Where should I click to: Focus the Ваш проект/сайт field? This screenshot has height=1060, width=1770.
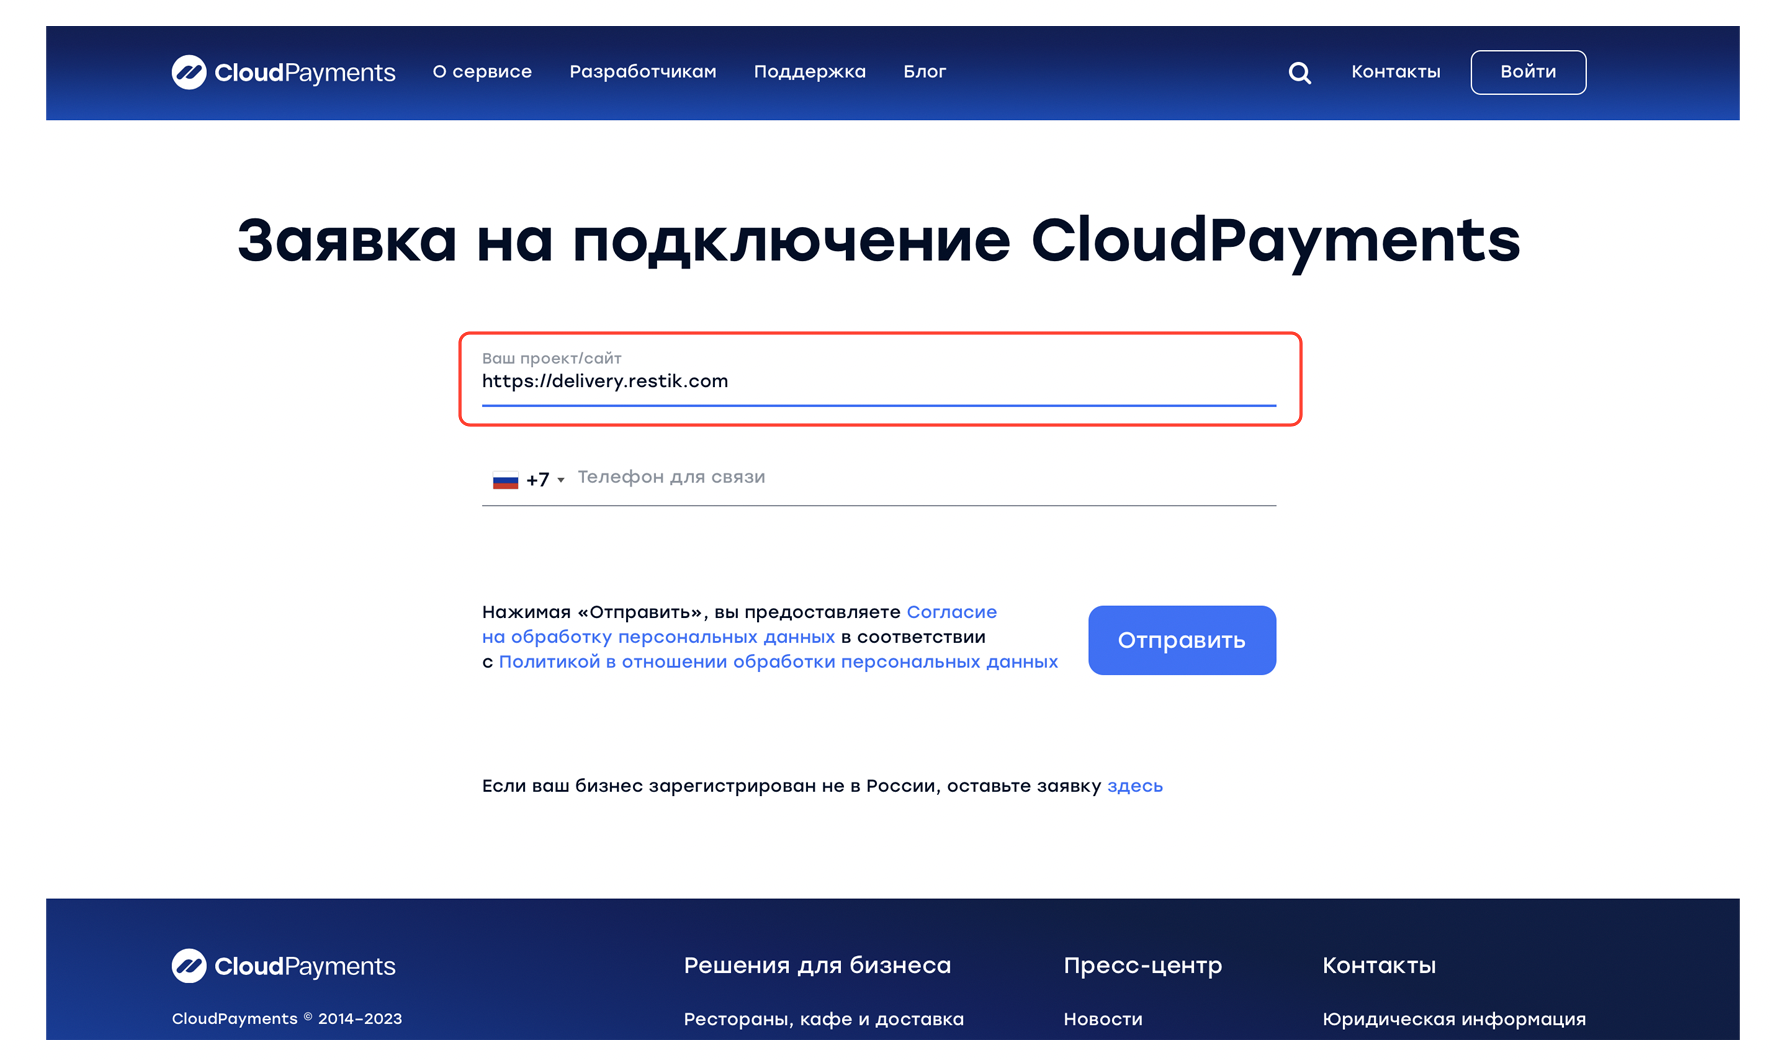coord(879,379)
